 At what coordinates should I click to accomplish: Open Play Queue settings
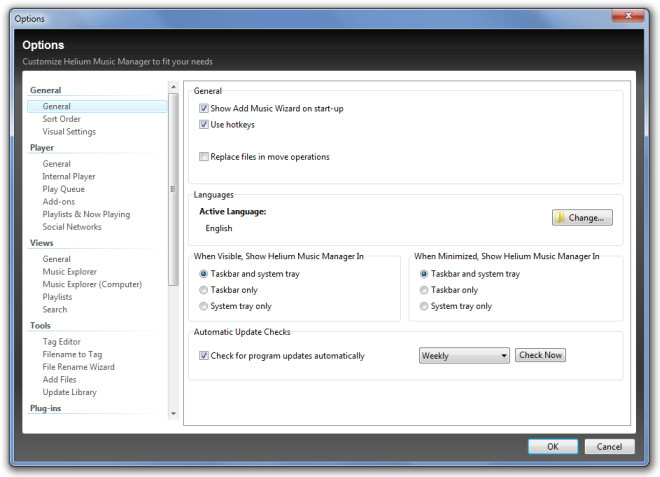[x=64, y=189]
